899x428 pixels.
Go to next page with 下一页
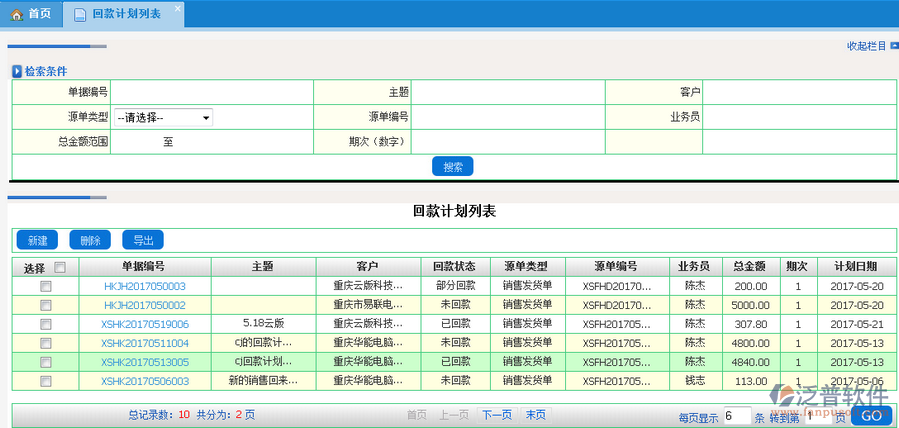pyautogui.click(x=496, y=415)
